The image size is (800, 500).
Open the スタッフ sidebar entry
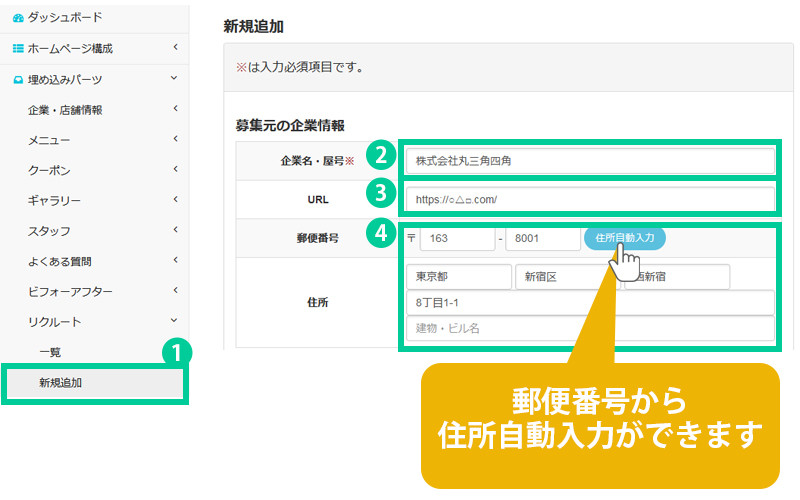click(49, 231)
